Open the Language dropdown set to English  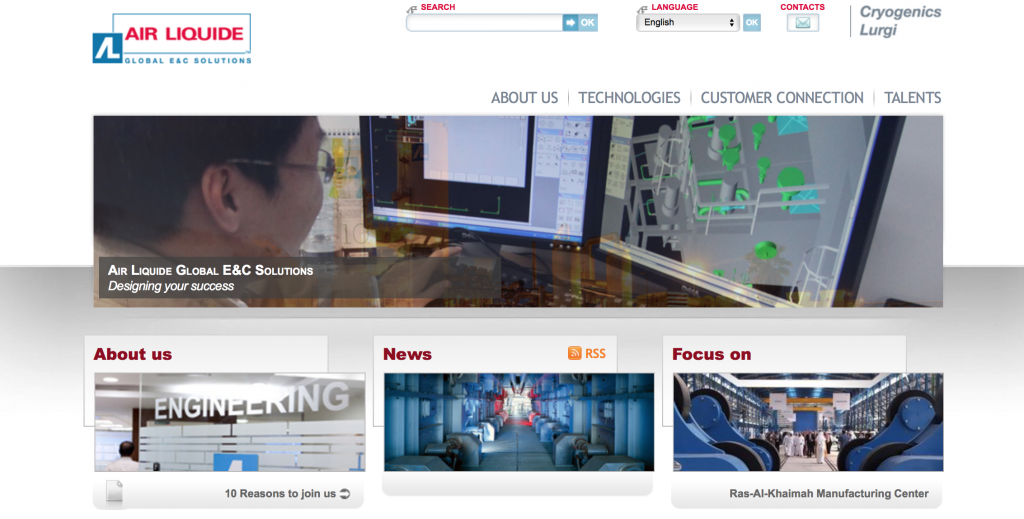688,22
